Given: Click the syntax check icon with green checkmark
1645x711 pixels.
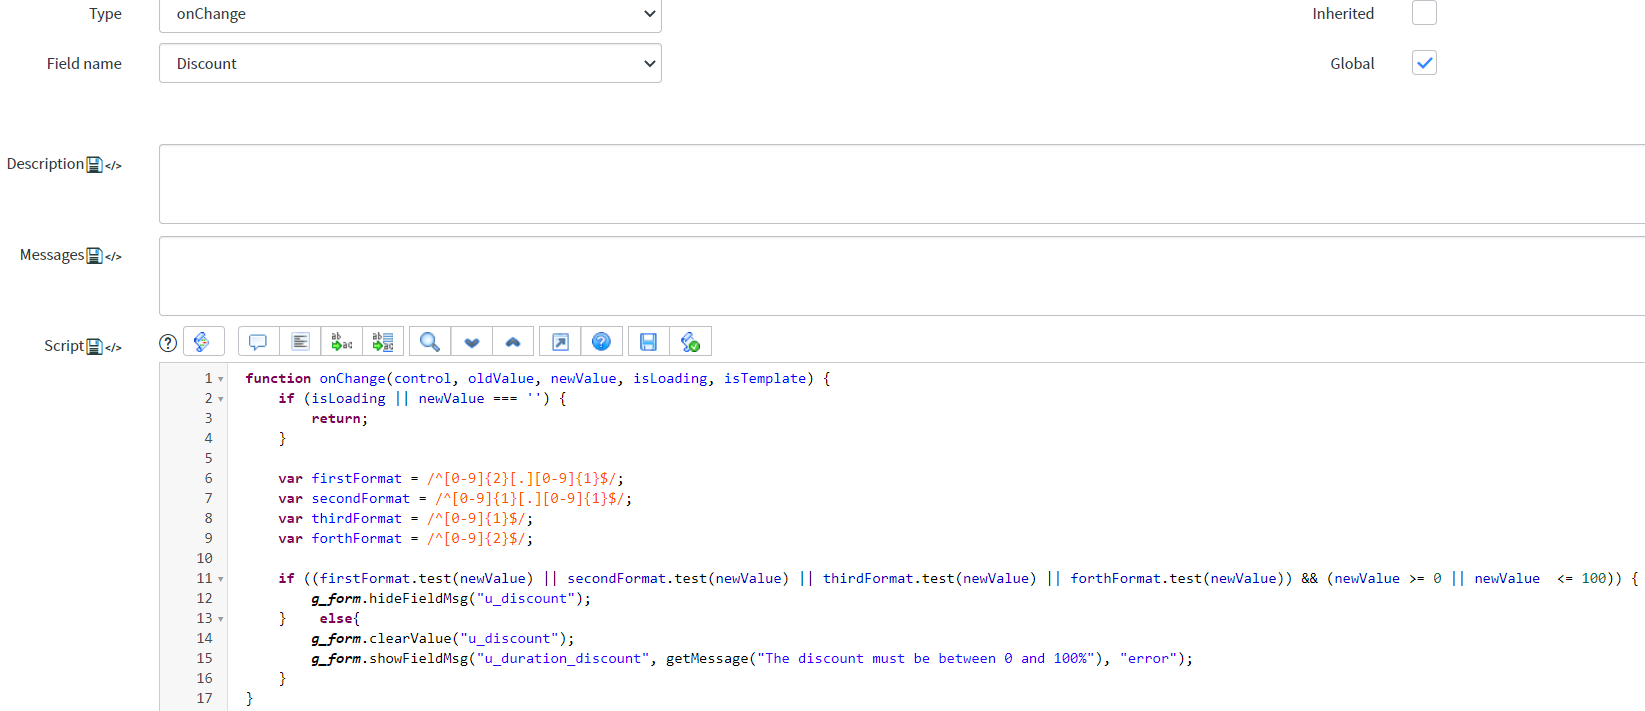Looking at the screenshot, I should [x=690, y=342].
